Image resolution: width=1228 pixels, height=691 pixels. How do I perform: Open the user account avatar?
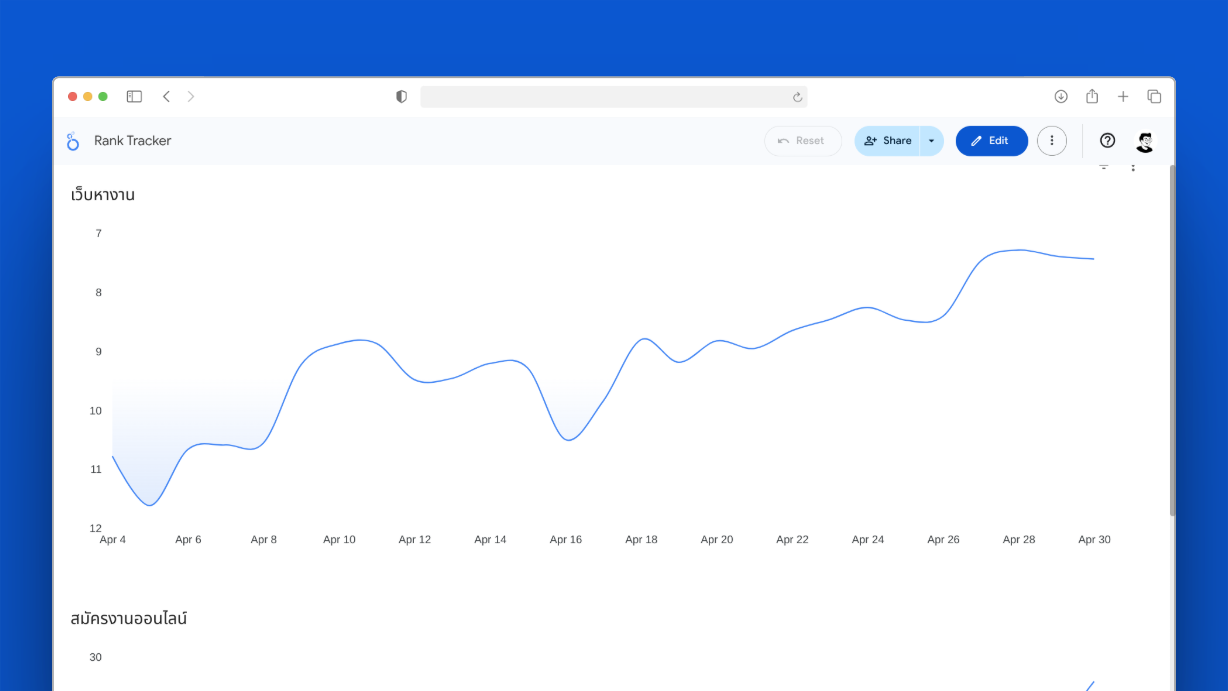pos(1145,141)
